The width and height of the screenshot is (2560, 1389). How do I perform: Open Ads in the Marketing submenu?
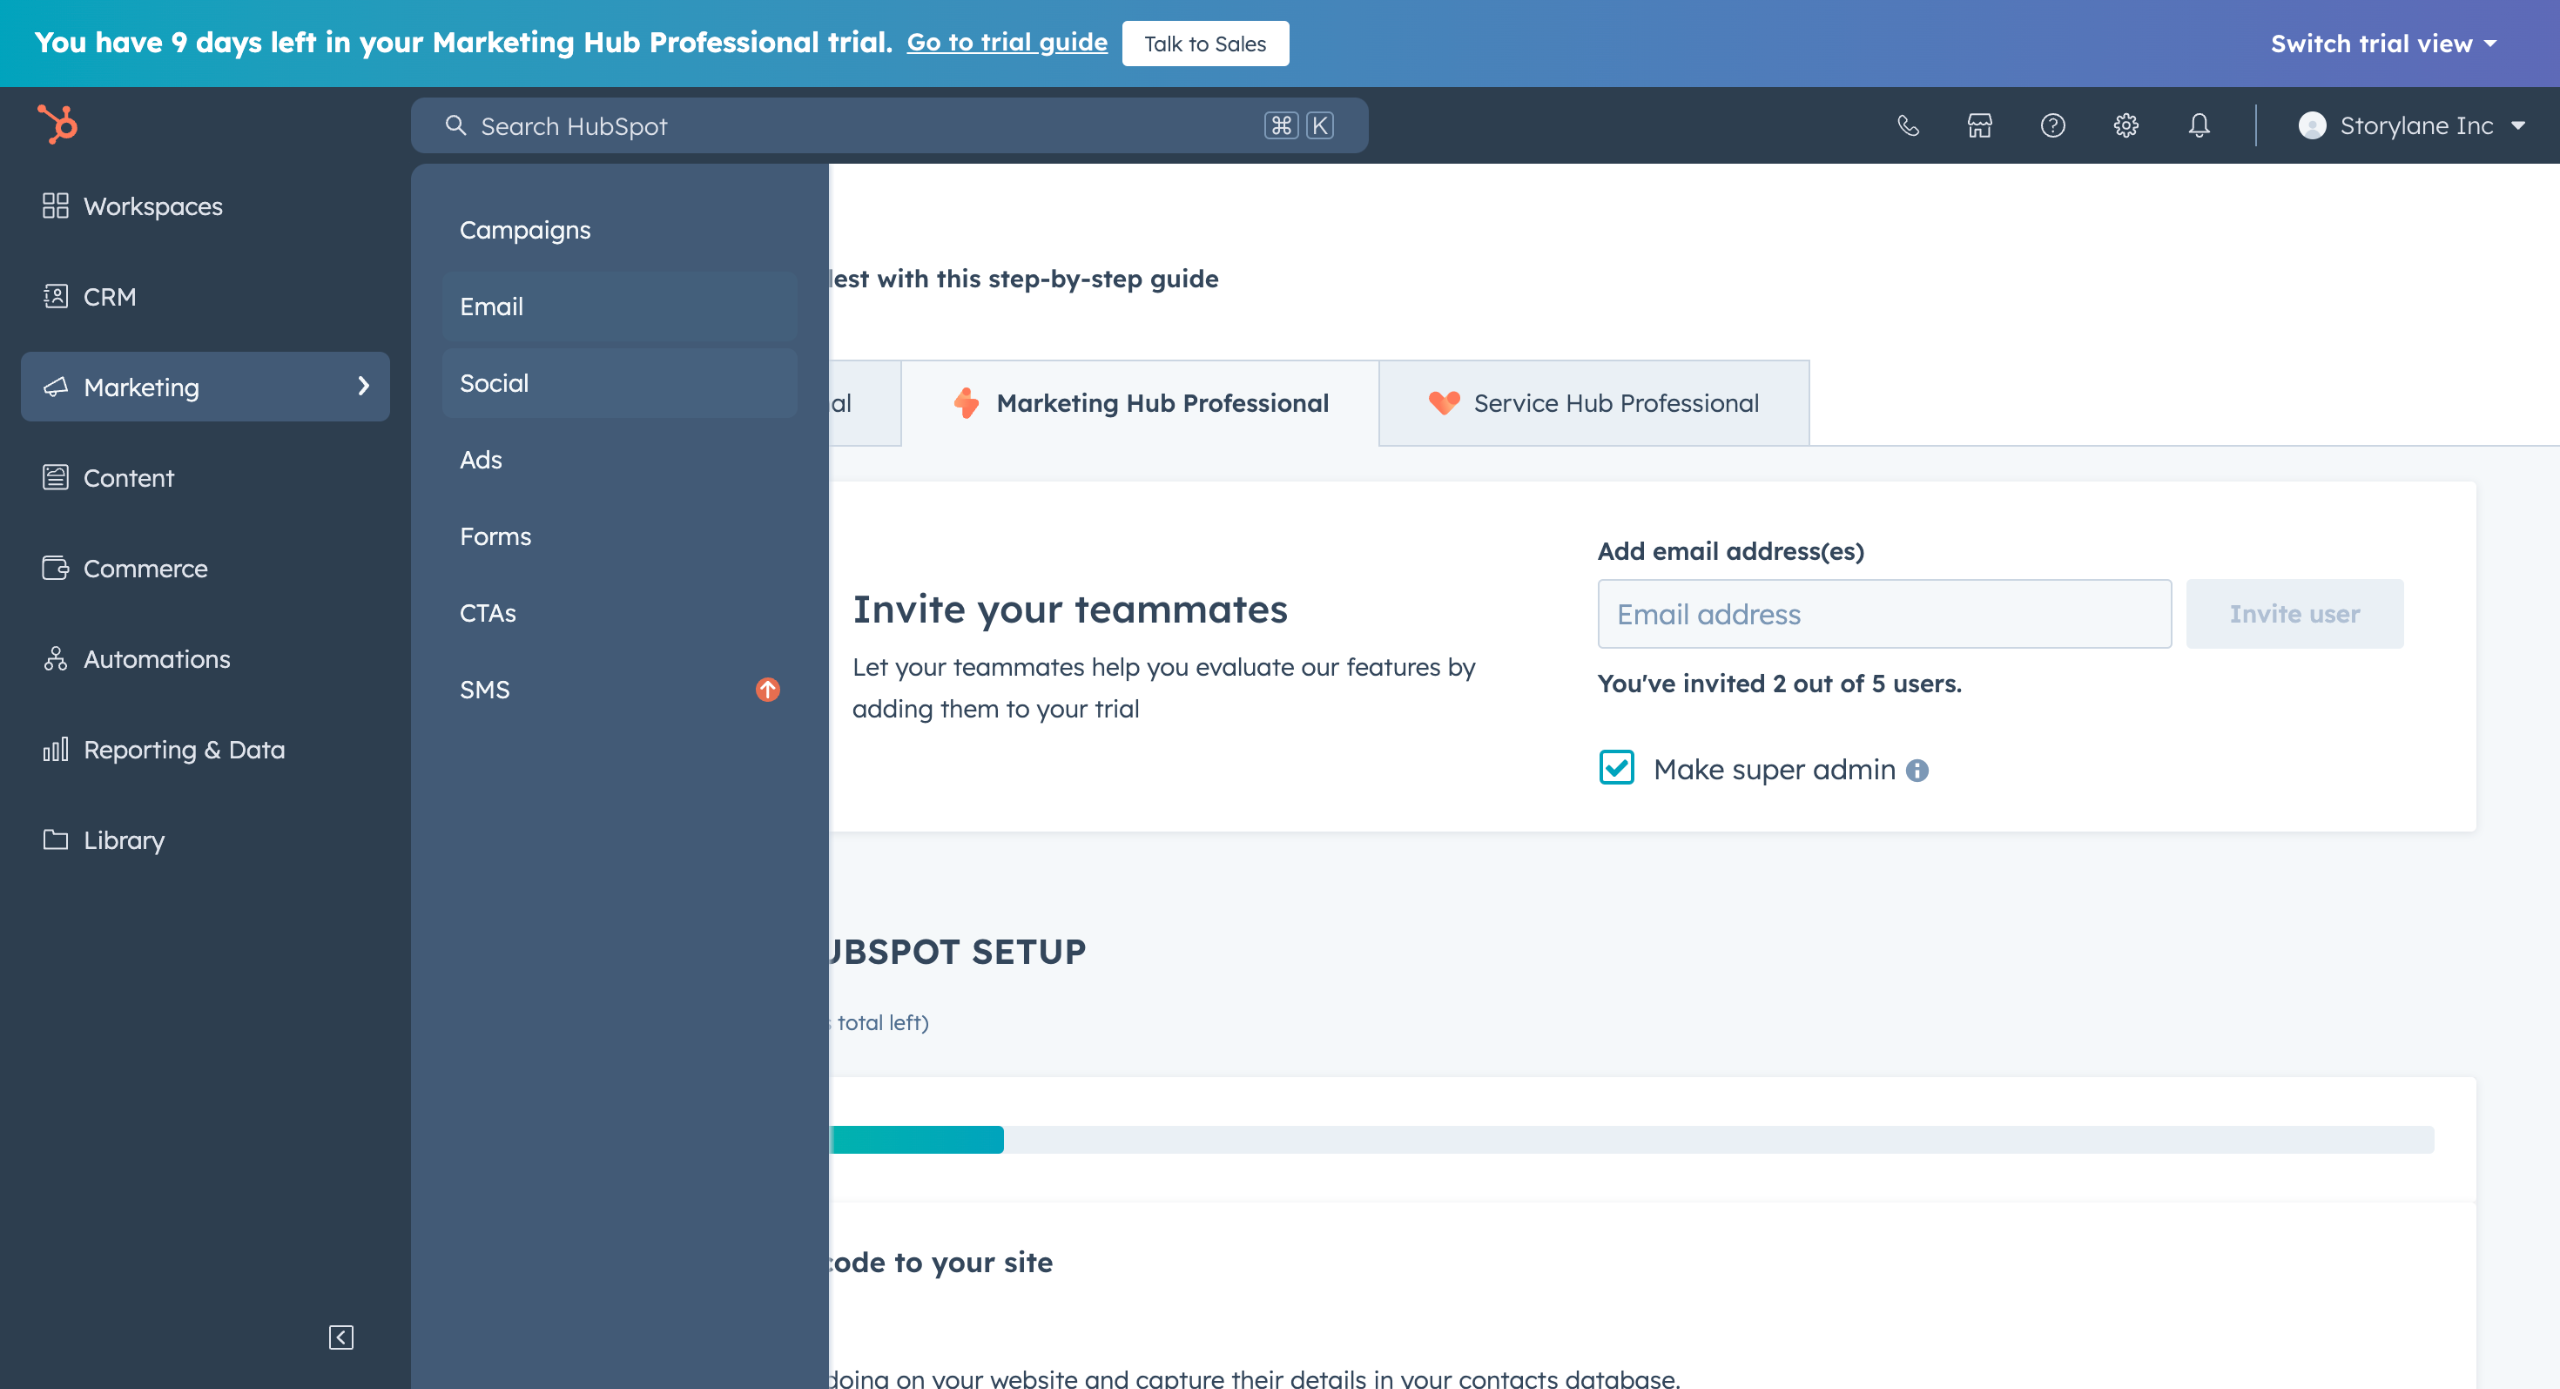coord(620,460)
